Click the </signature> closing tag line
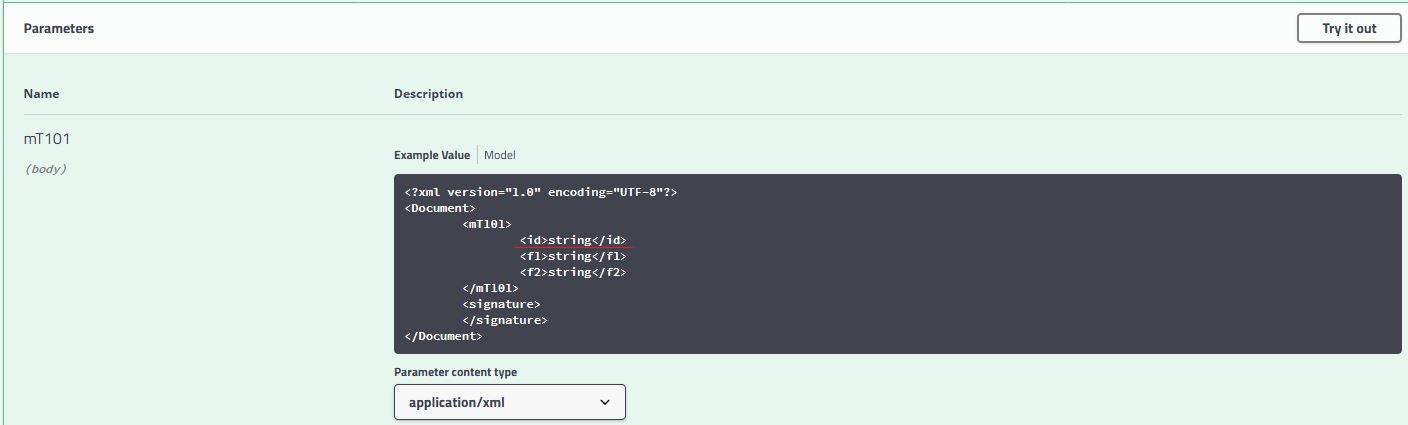This screenshot has width=1408, height=425. [x=505, y=320]
